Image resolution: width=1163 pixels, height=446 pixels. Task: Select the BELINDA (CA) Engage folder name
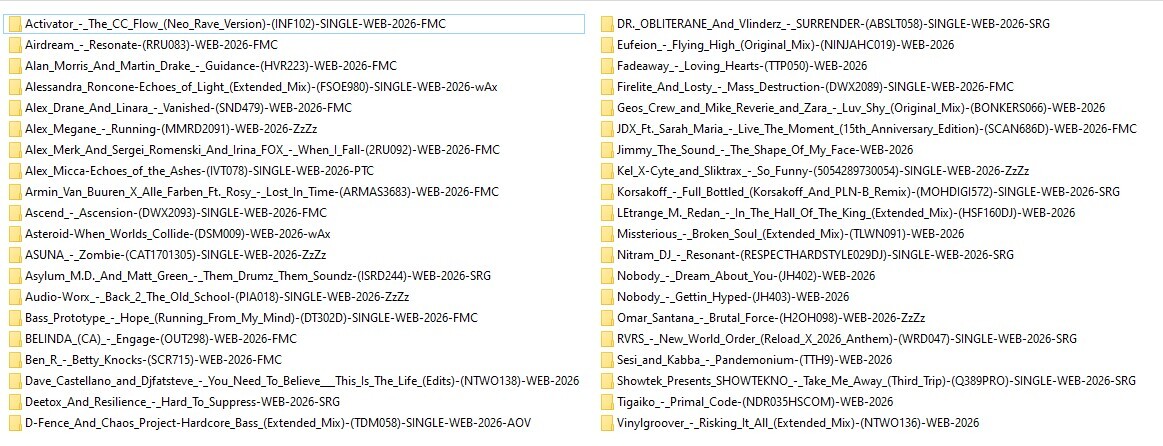pos(160,338)
